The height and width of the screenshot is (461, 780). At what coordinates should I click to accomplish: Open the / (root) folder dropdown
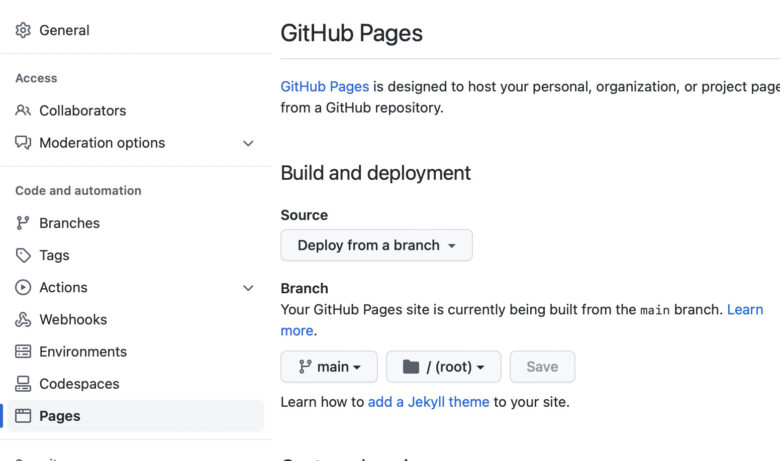(x=443, y=367)
